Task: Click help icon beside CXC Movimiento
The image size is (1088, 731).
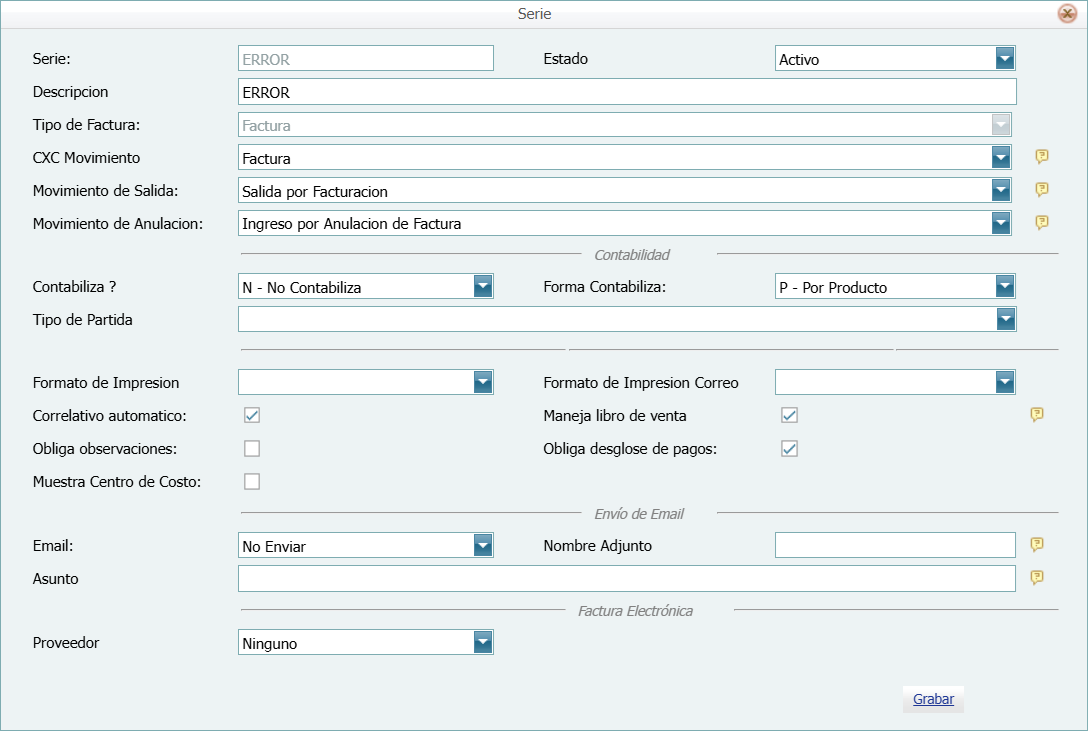Action: click(x=1041, y=157)
